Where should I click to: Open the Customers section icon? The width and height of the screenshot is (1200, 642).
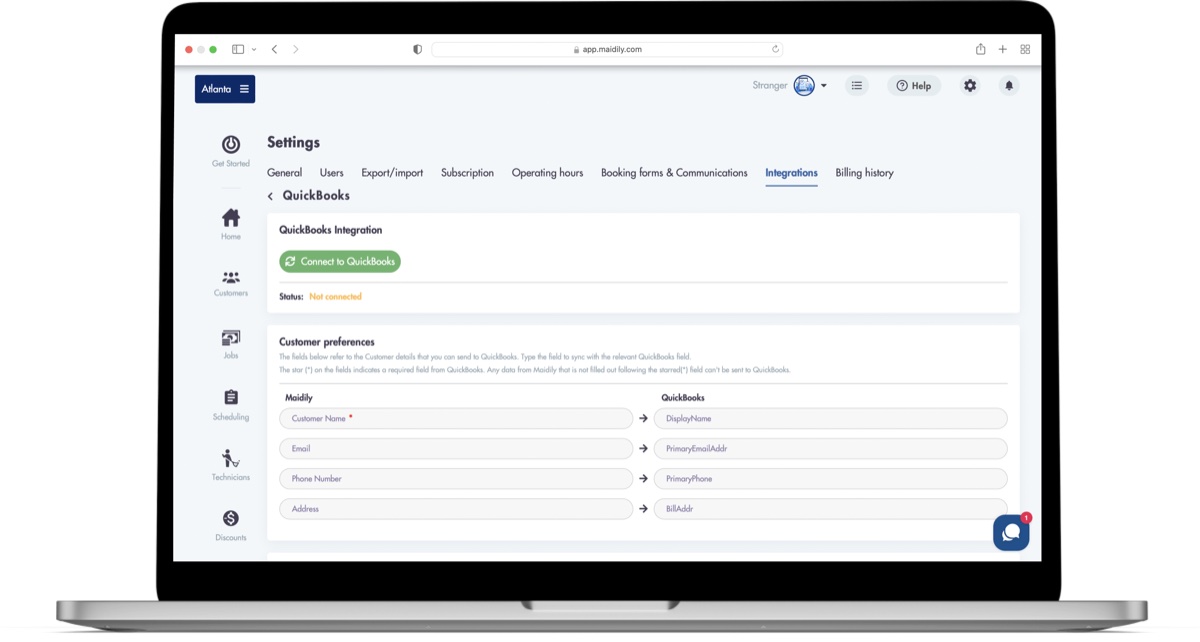coord(230,278)
